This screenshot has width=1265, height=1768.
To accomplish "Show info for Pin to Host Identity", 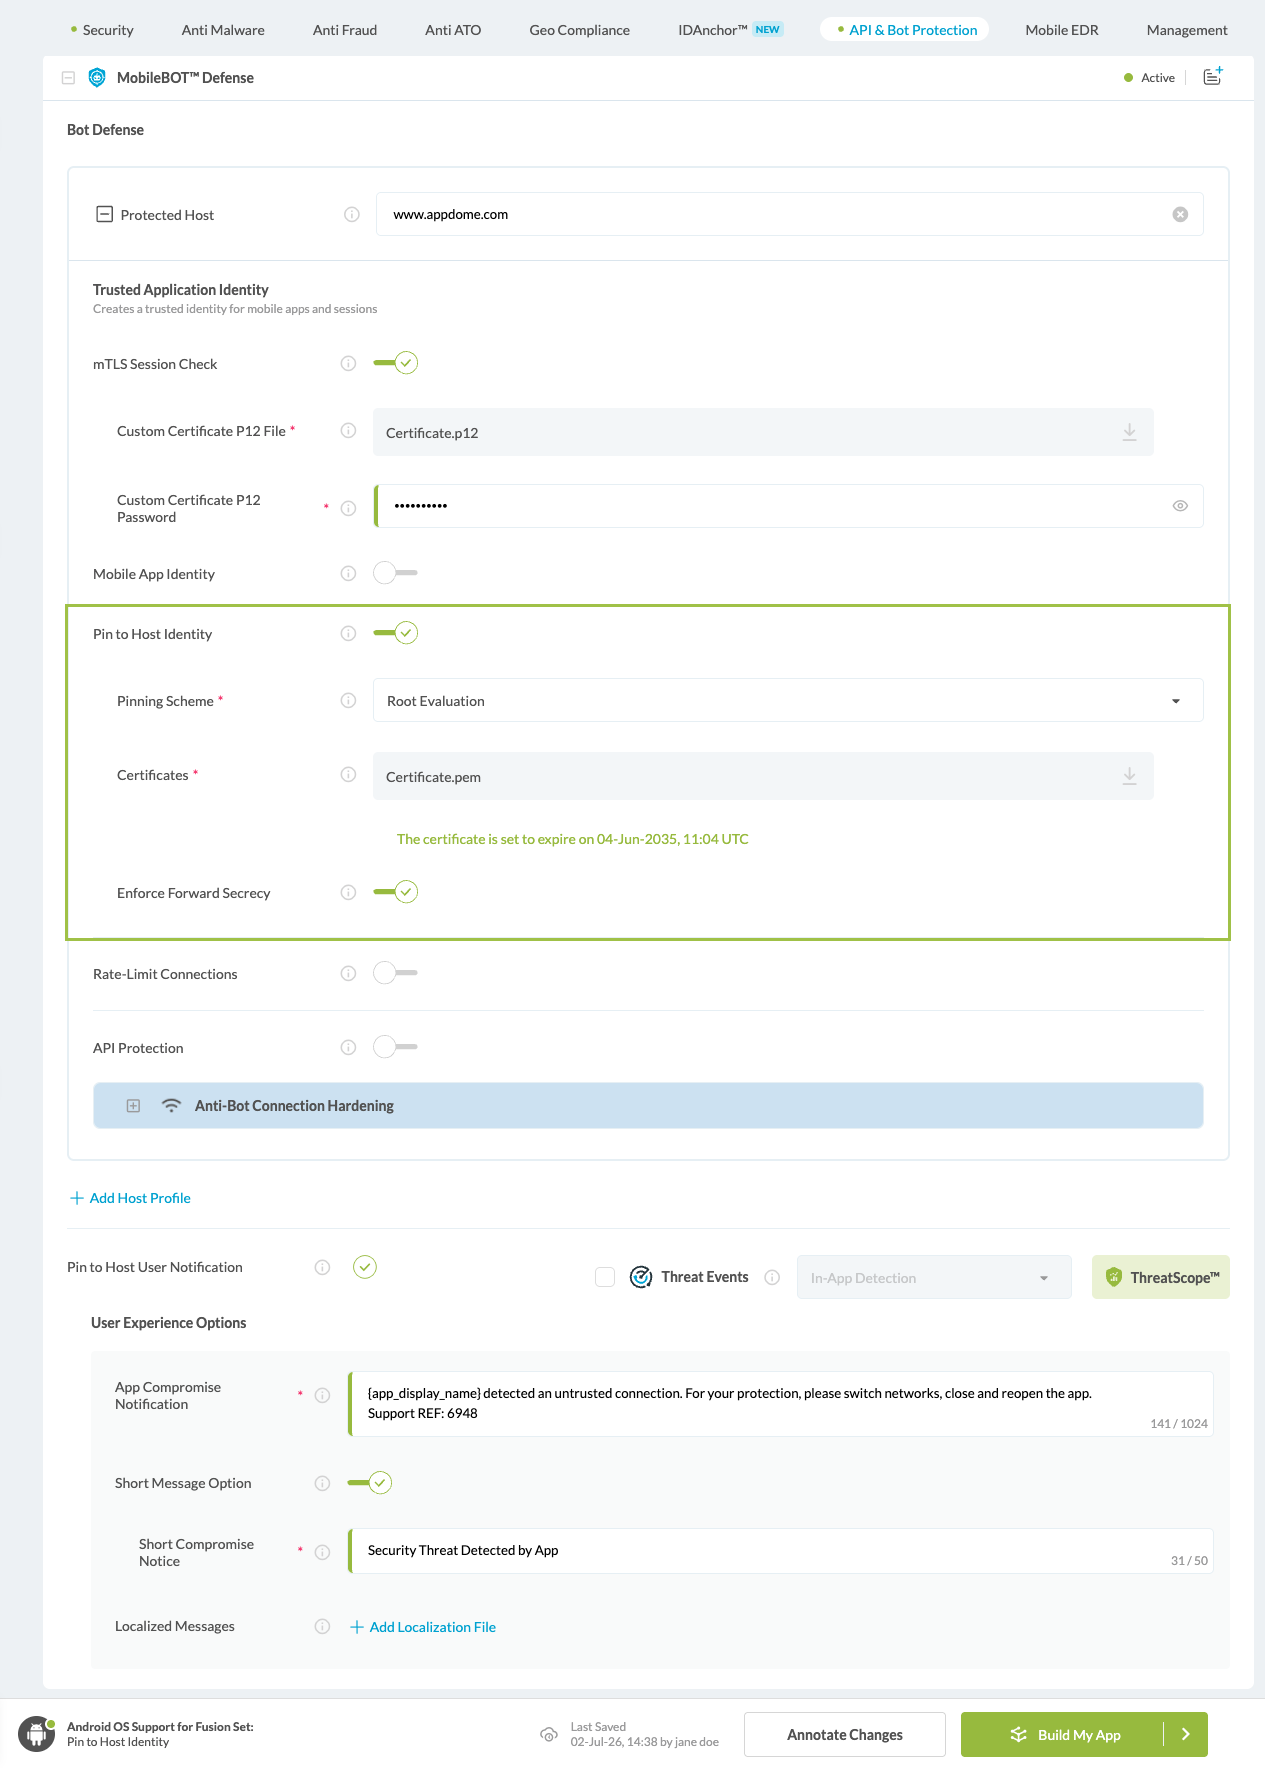I will tap(348, 634).
